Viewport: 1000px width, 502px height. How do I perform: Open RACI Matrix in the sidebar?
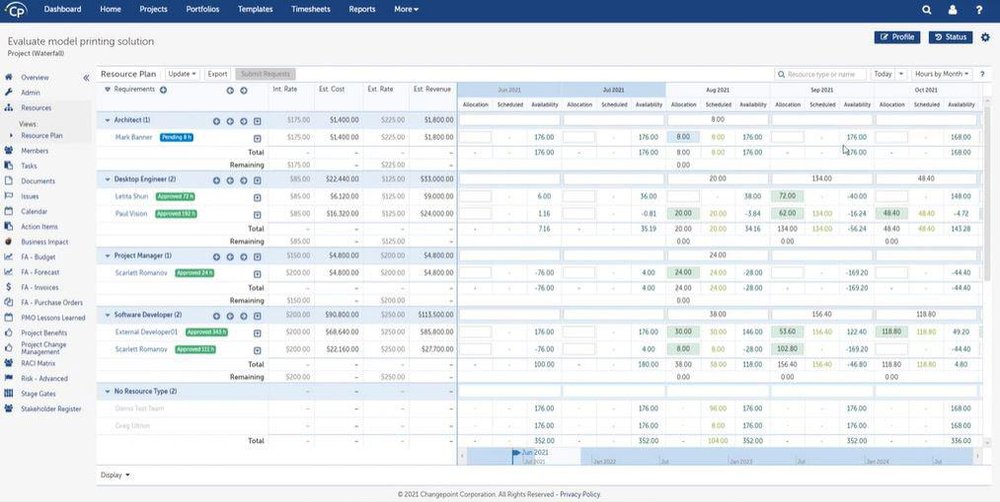click(x=38, y=364)
